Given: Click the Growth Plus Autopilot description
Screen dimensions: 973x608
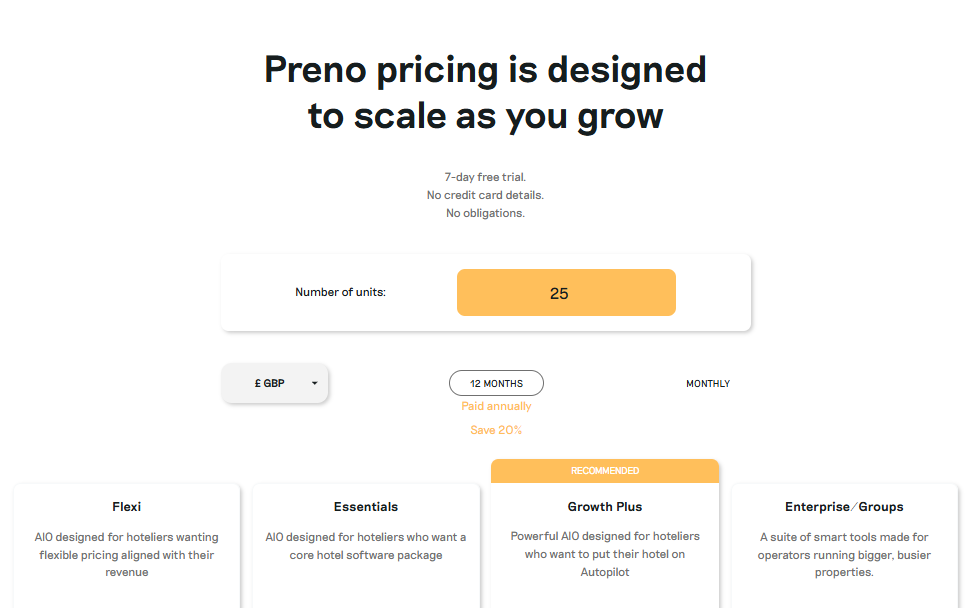Looking at the screenshot, I should [x=605, y=554].
